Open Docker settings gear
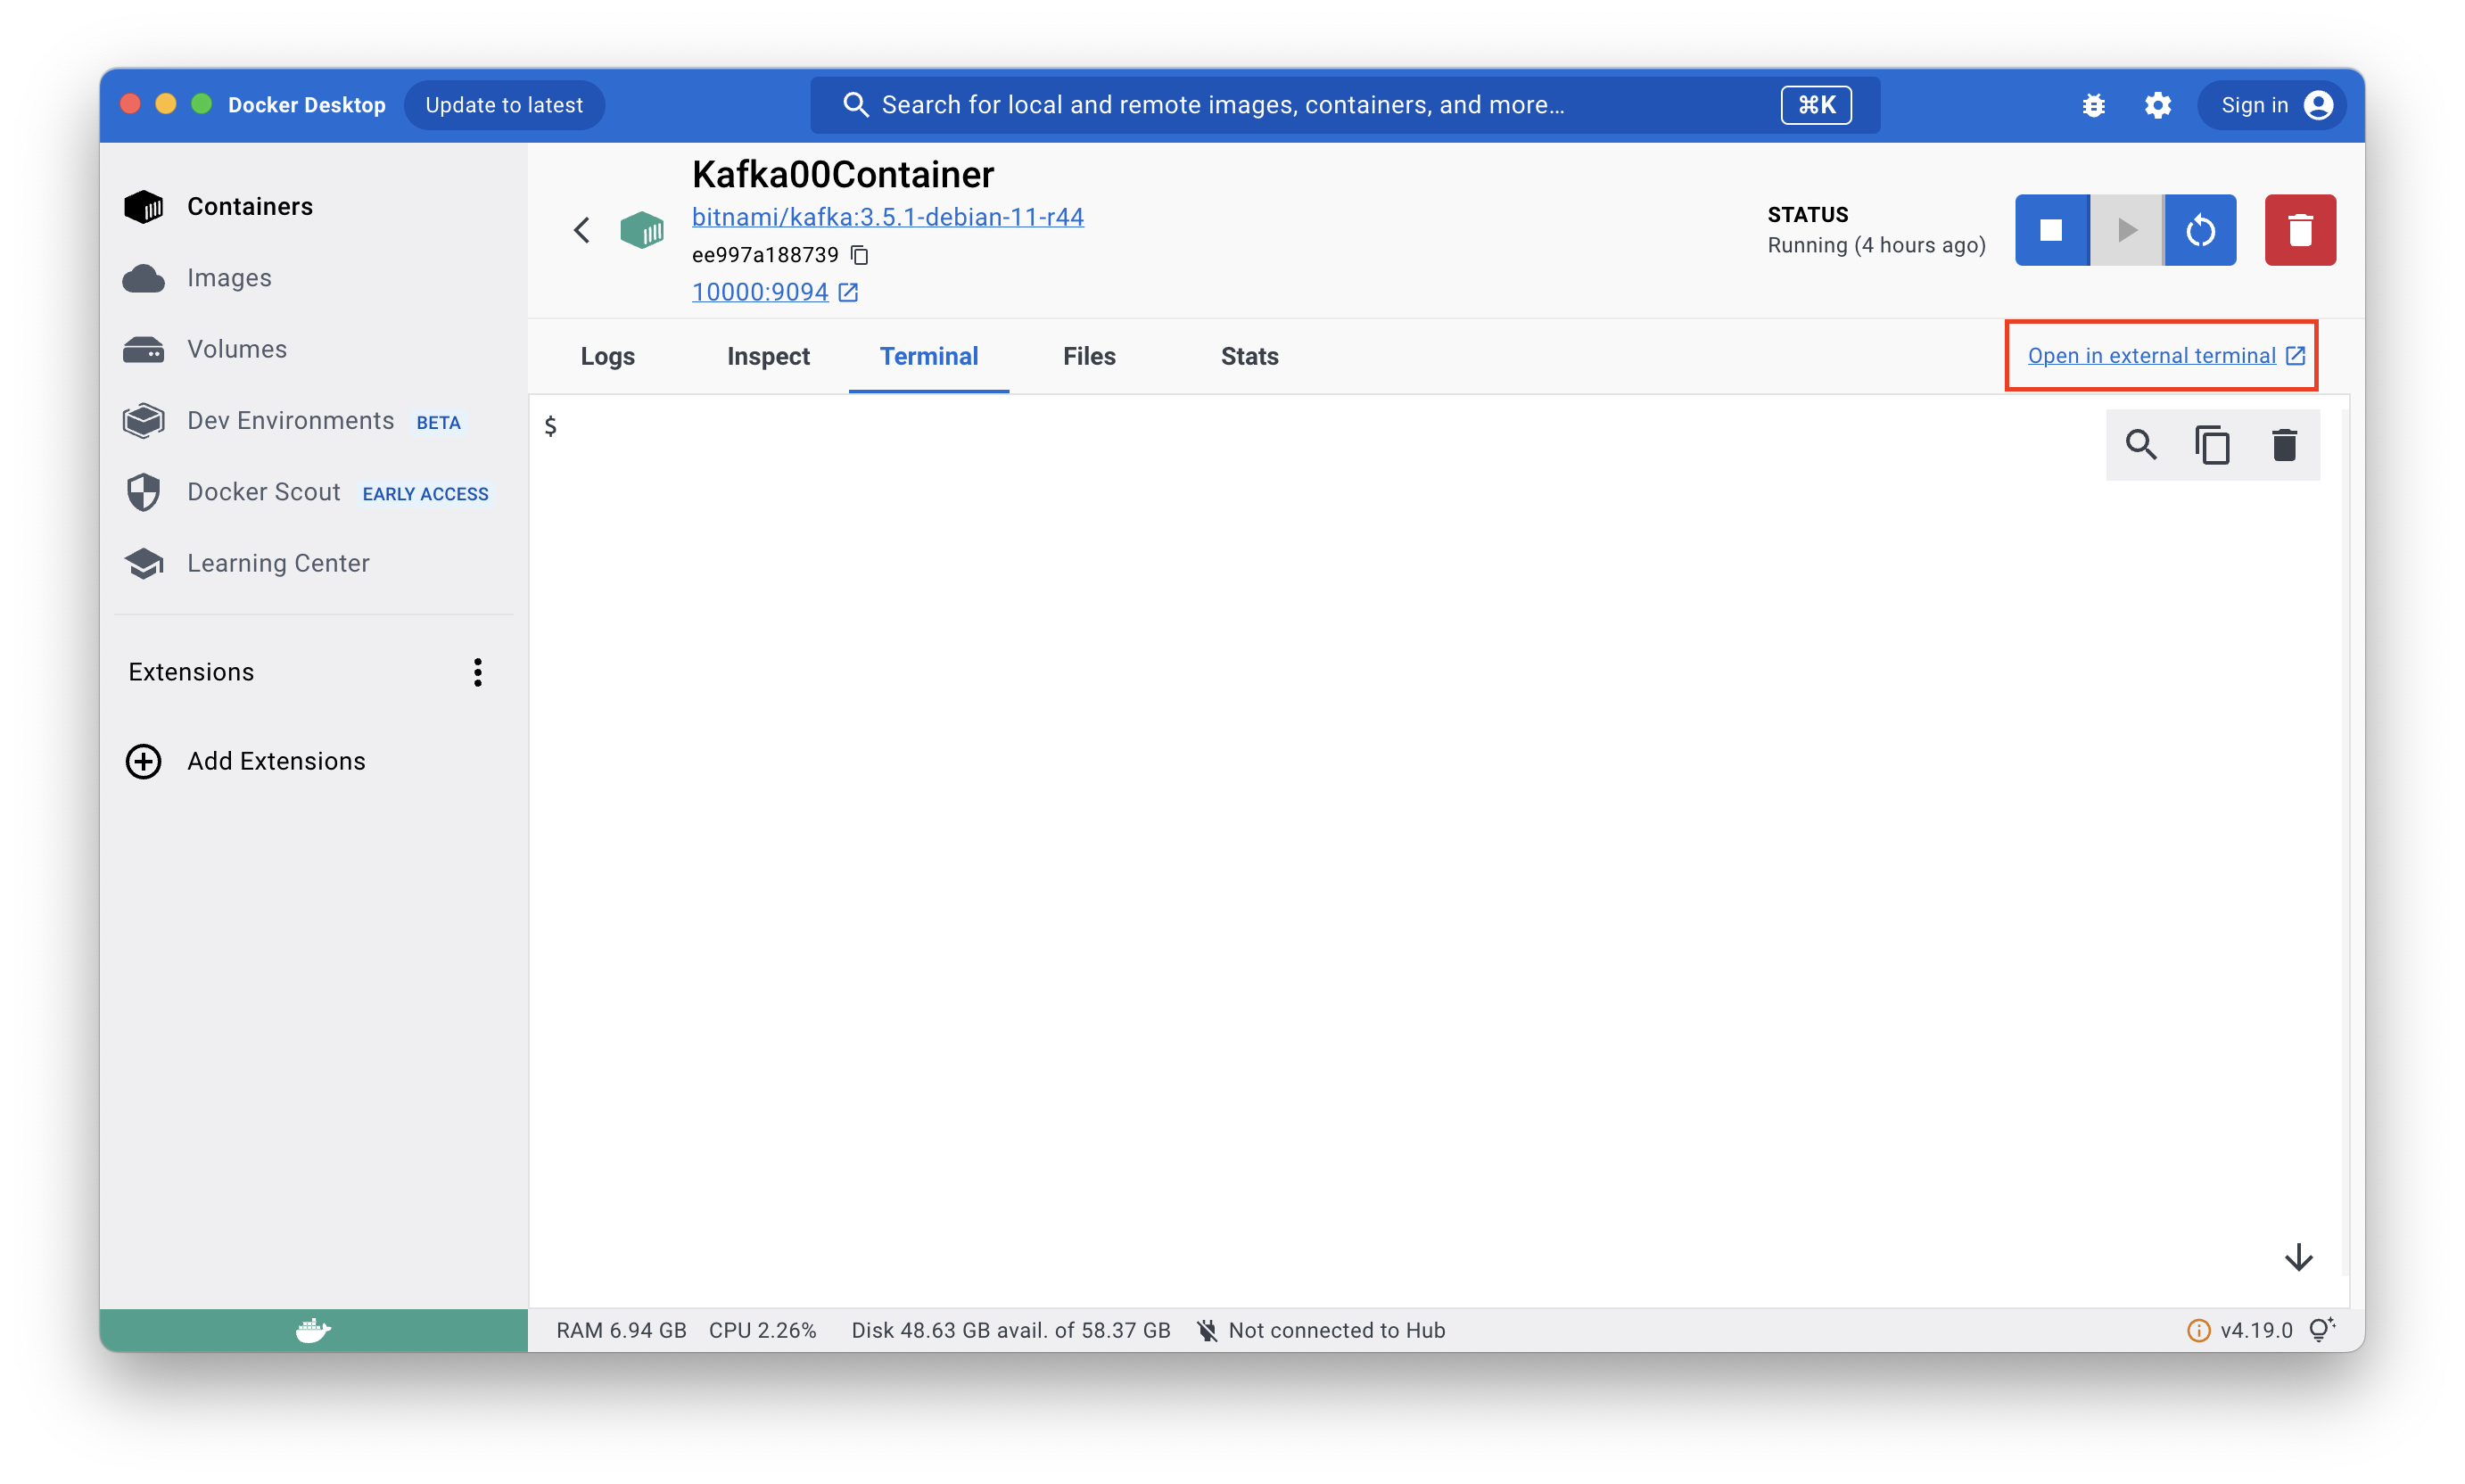 [2158, 105]
